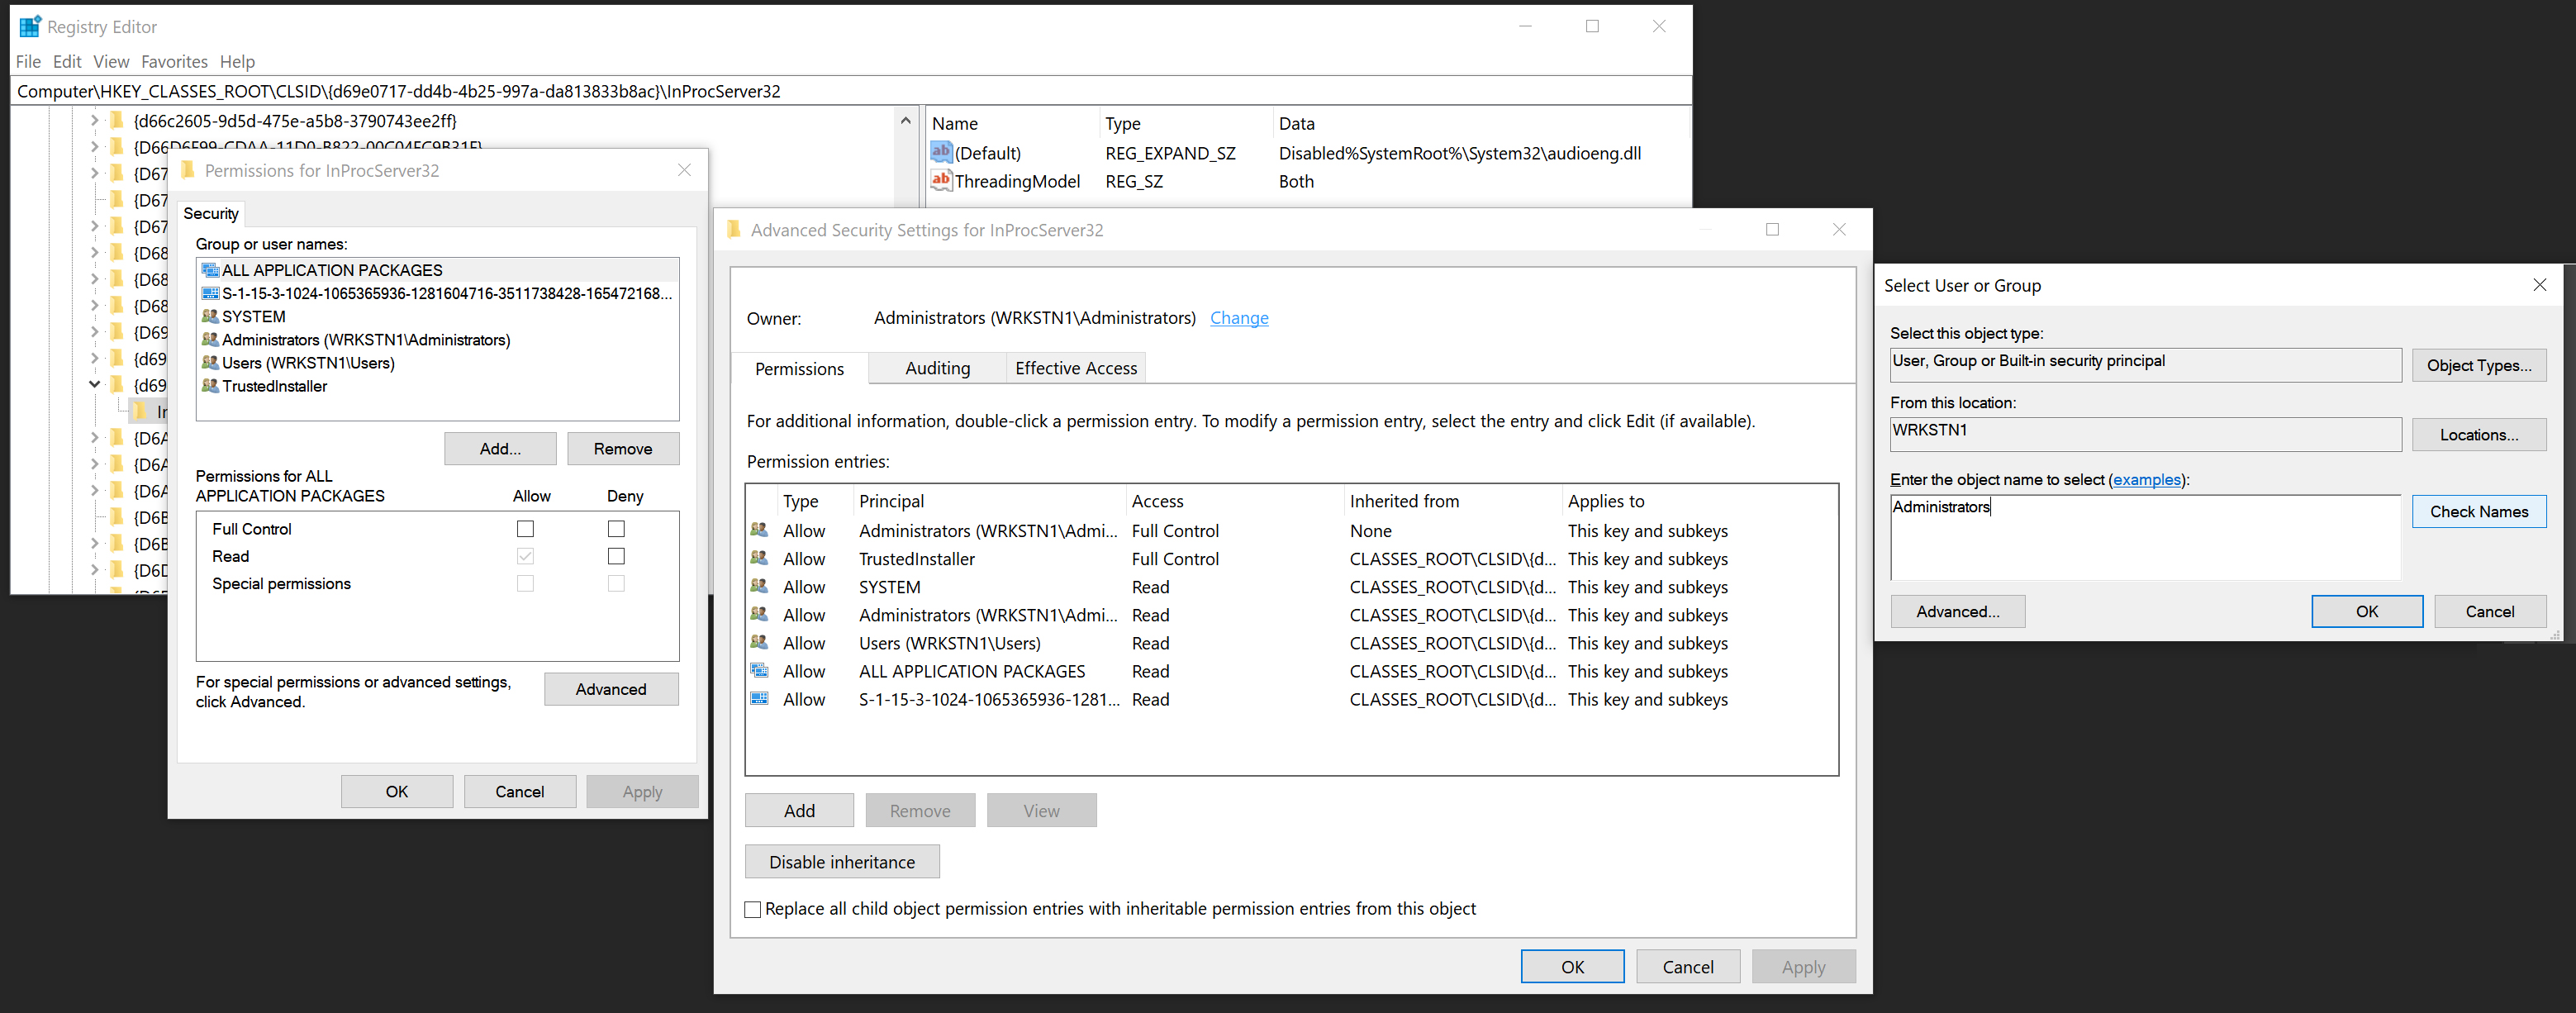Select the Users (WRKSTN1\Users) Read permission entry row
Image resolution: width=2576 pixels, height=1013 pixels.
(x=1291, y=642)
